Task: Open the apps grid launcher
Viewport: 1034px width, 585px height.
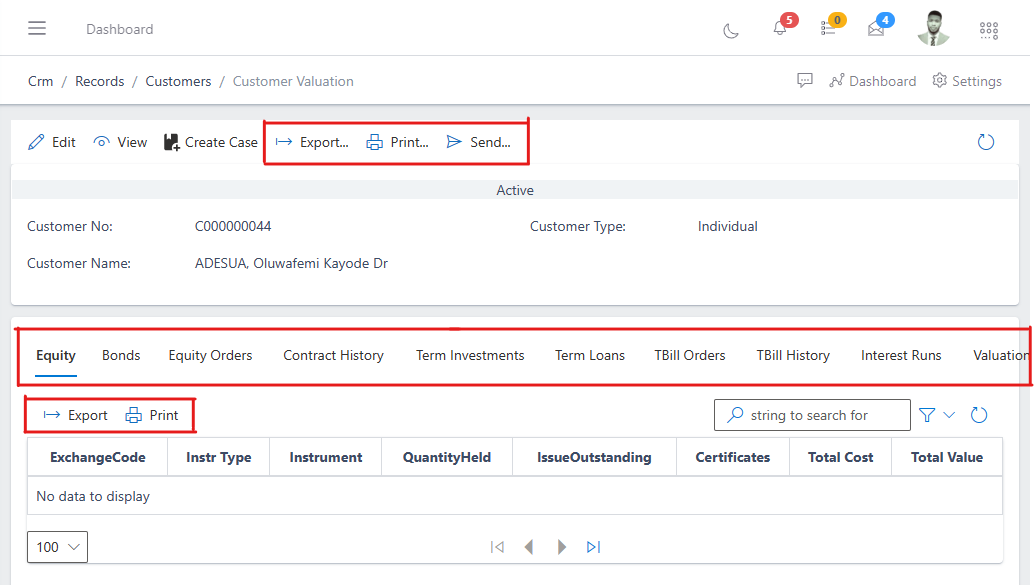Action: (x=988, y=30)
